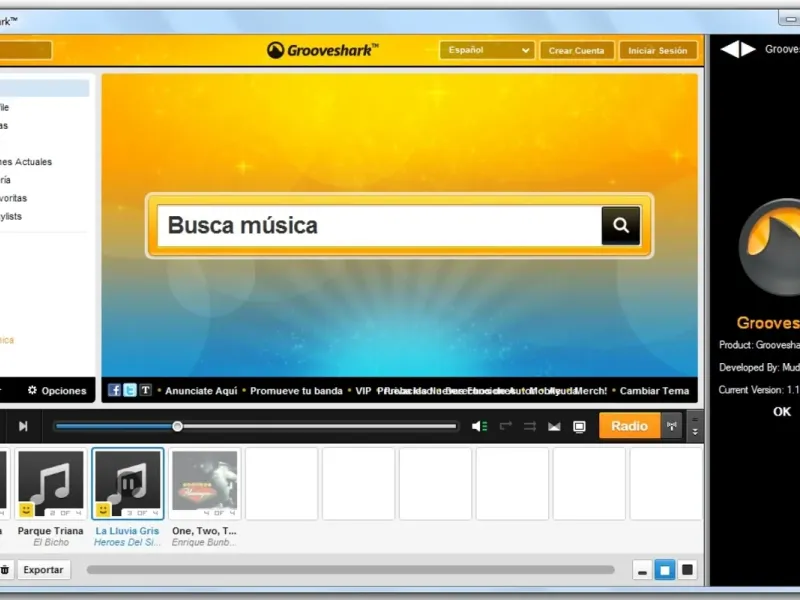Click smiley icon on La Lluvia Gris
Screen dimensions: 800x600
coord(103,509)
